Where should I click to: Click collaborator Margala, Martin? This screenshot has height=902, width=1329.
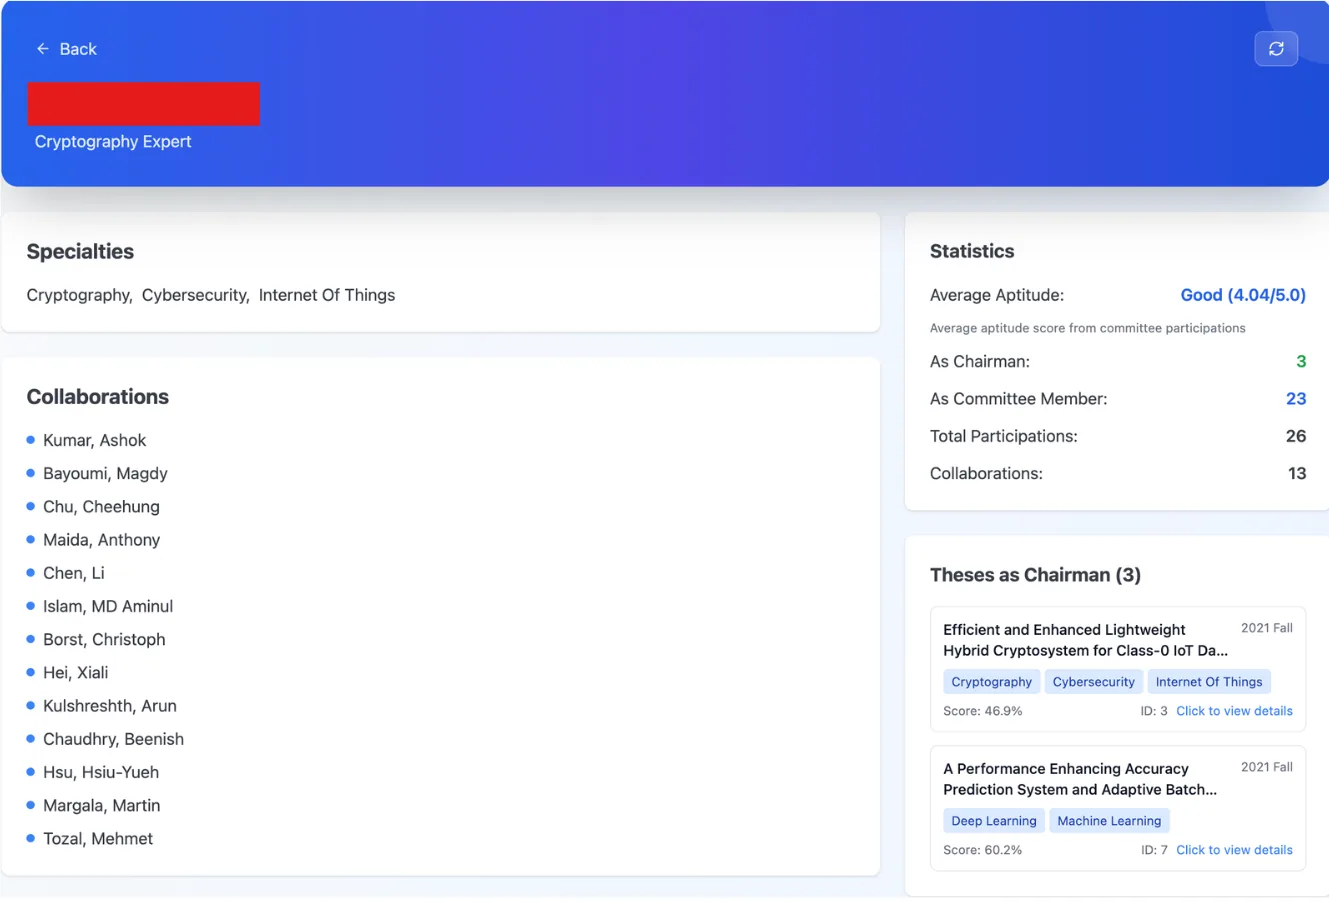101,805
